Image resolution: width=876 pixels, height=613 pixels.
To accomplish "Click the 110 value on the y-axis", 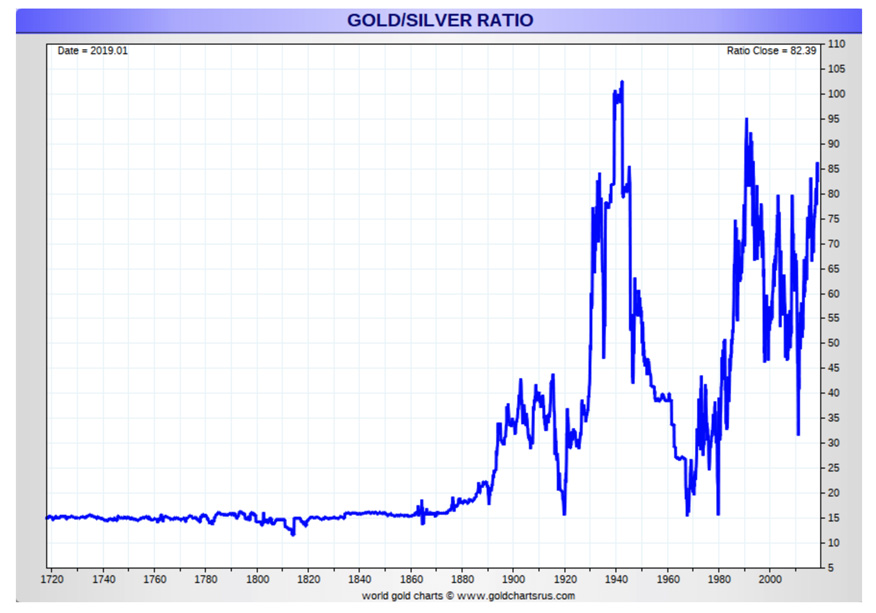I will click(837, 44).
